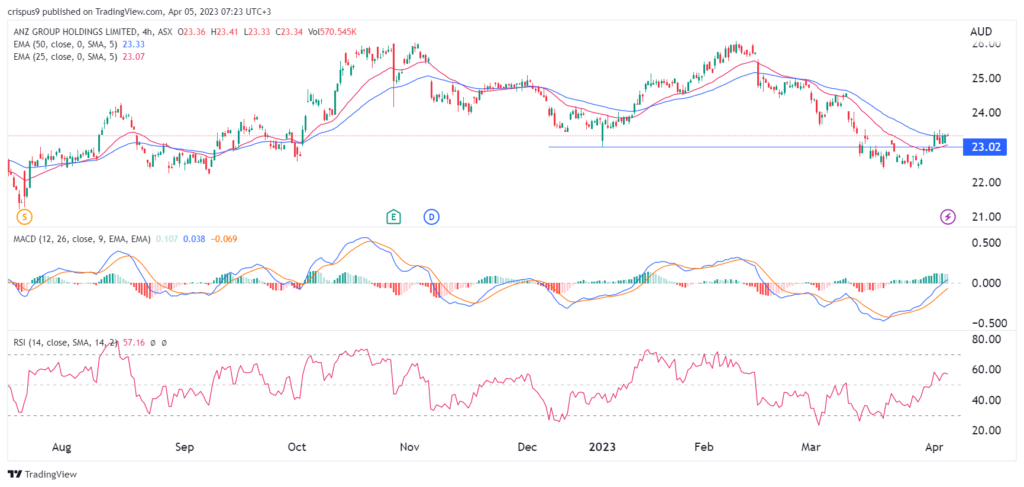
Task: Click the Aug label on time axis
Action: coord(60,448)
